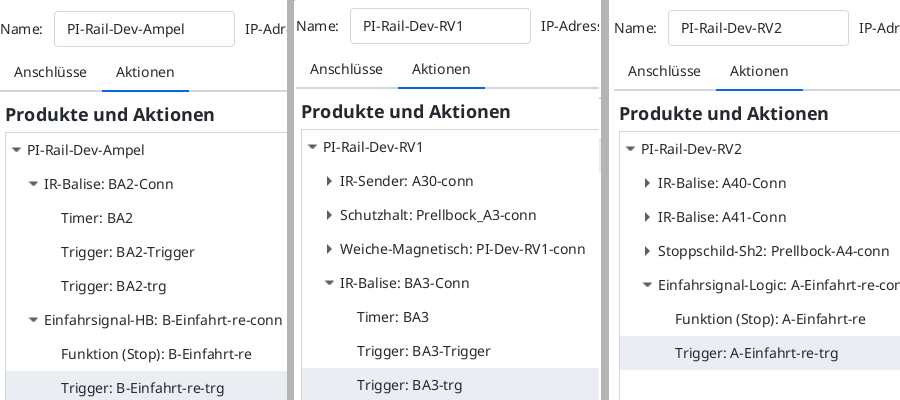The image size is (900, 400).
Task: Collapse Einfahrsignal-Logic A-Einfahrt-re-conn node
Action: point(647,285)
